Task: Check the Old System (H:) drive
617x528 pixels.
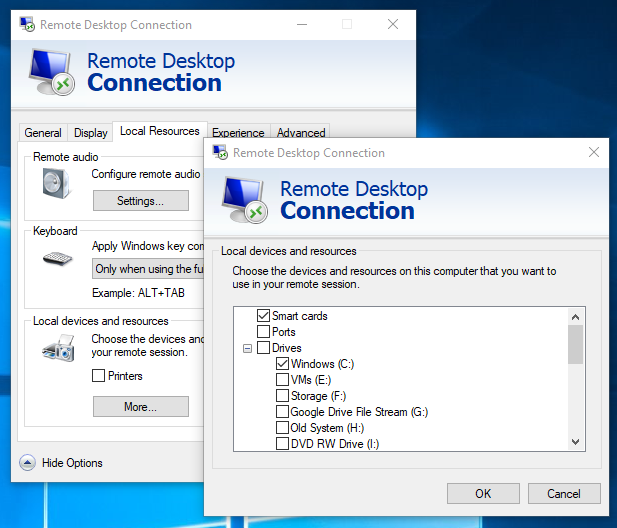Action: pyautogui.click(x=282, y=428)
